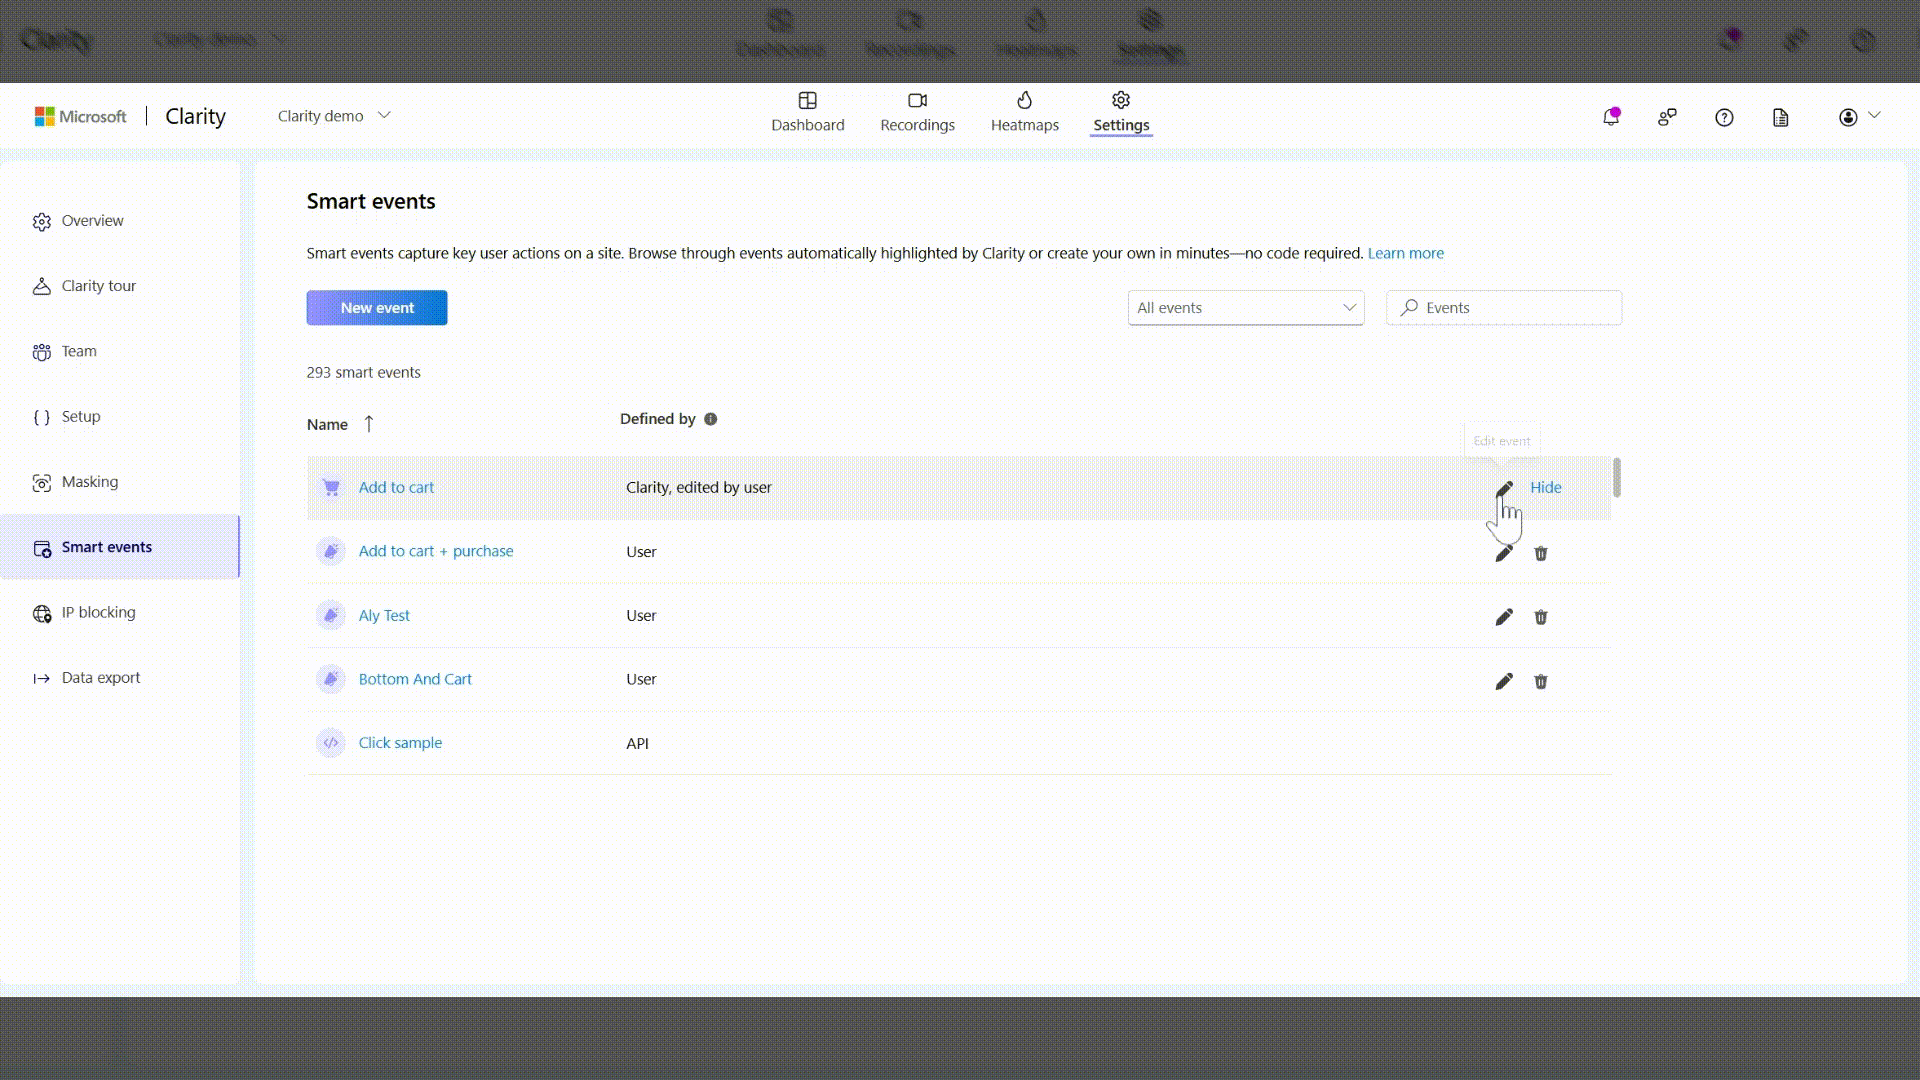
Task: Hide the Add to cart smart event
Action: (1545, 487)
